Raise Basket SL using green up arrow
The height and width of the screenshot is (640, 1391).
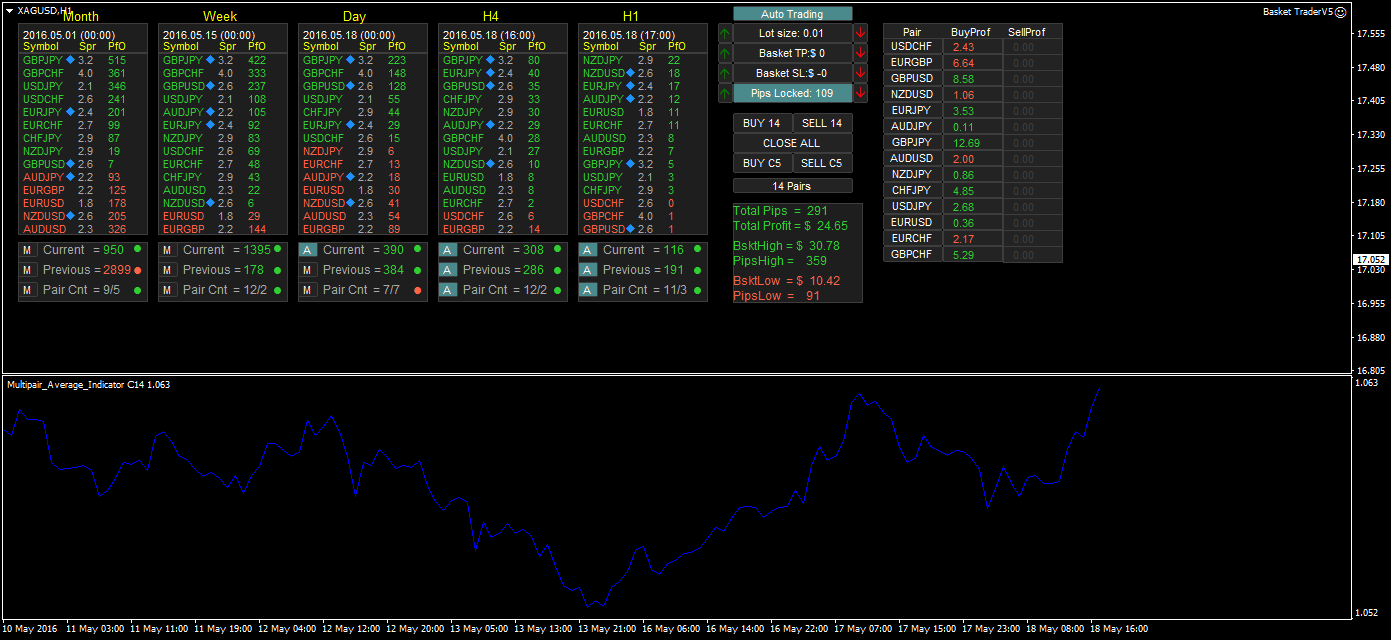725,73
